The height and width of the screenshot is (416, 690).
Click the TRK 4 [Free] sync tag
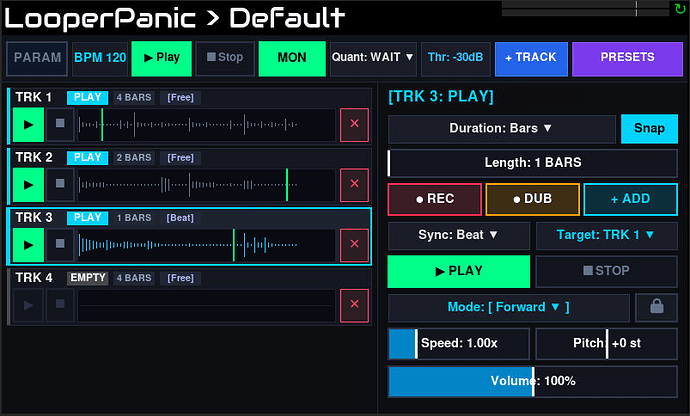click(x=180, y=278)
